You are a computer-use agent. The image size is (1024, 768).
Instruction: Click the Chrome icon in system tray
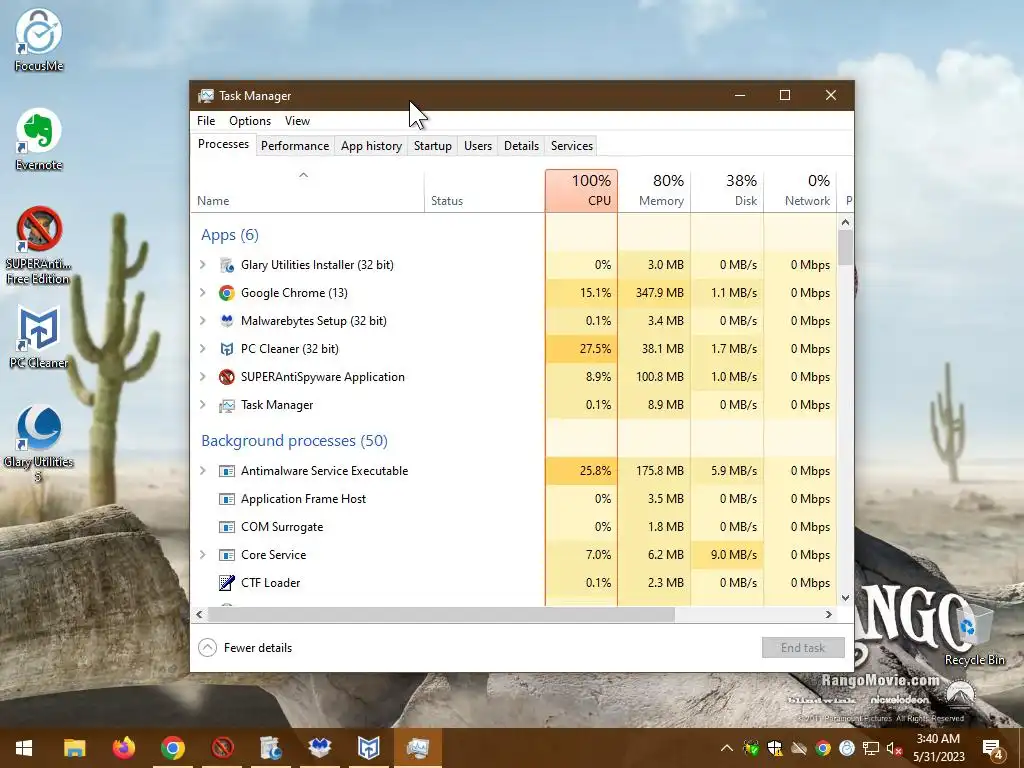point(823,748)
